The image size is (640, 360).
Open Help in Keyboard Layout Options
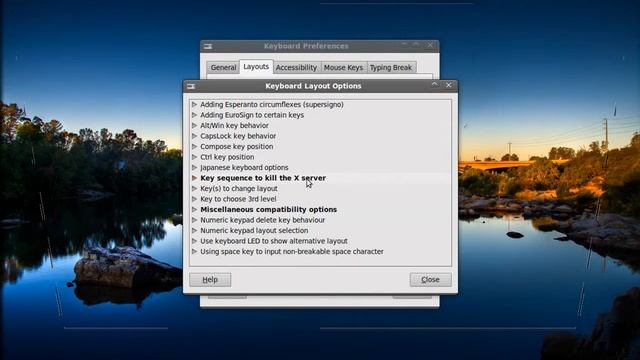tap(210, 280)
